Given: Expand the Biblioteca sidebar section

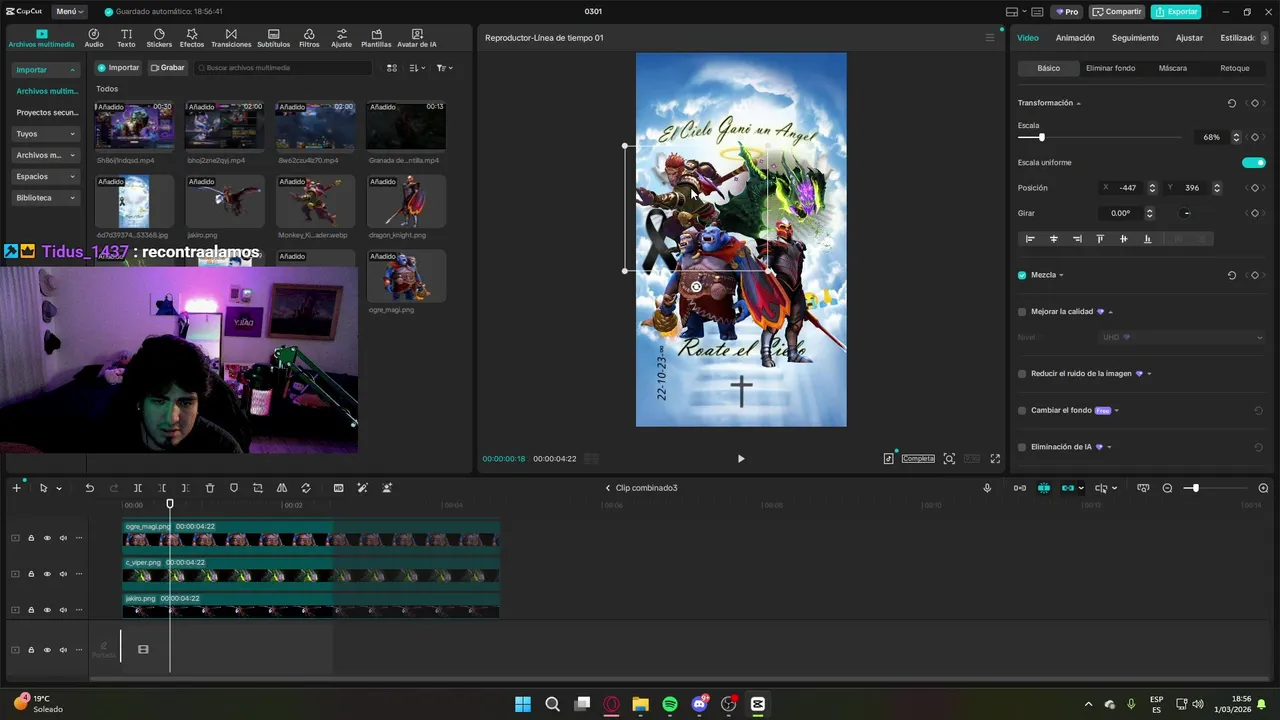Looking at the screenshot, I should click(46, 198).
